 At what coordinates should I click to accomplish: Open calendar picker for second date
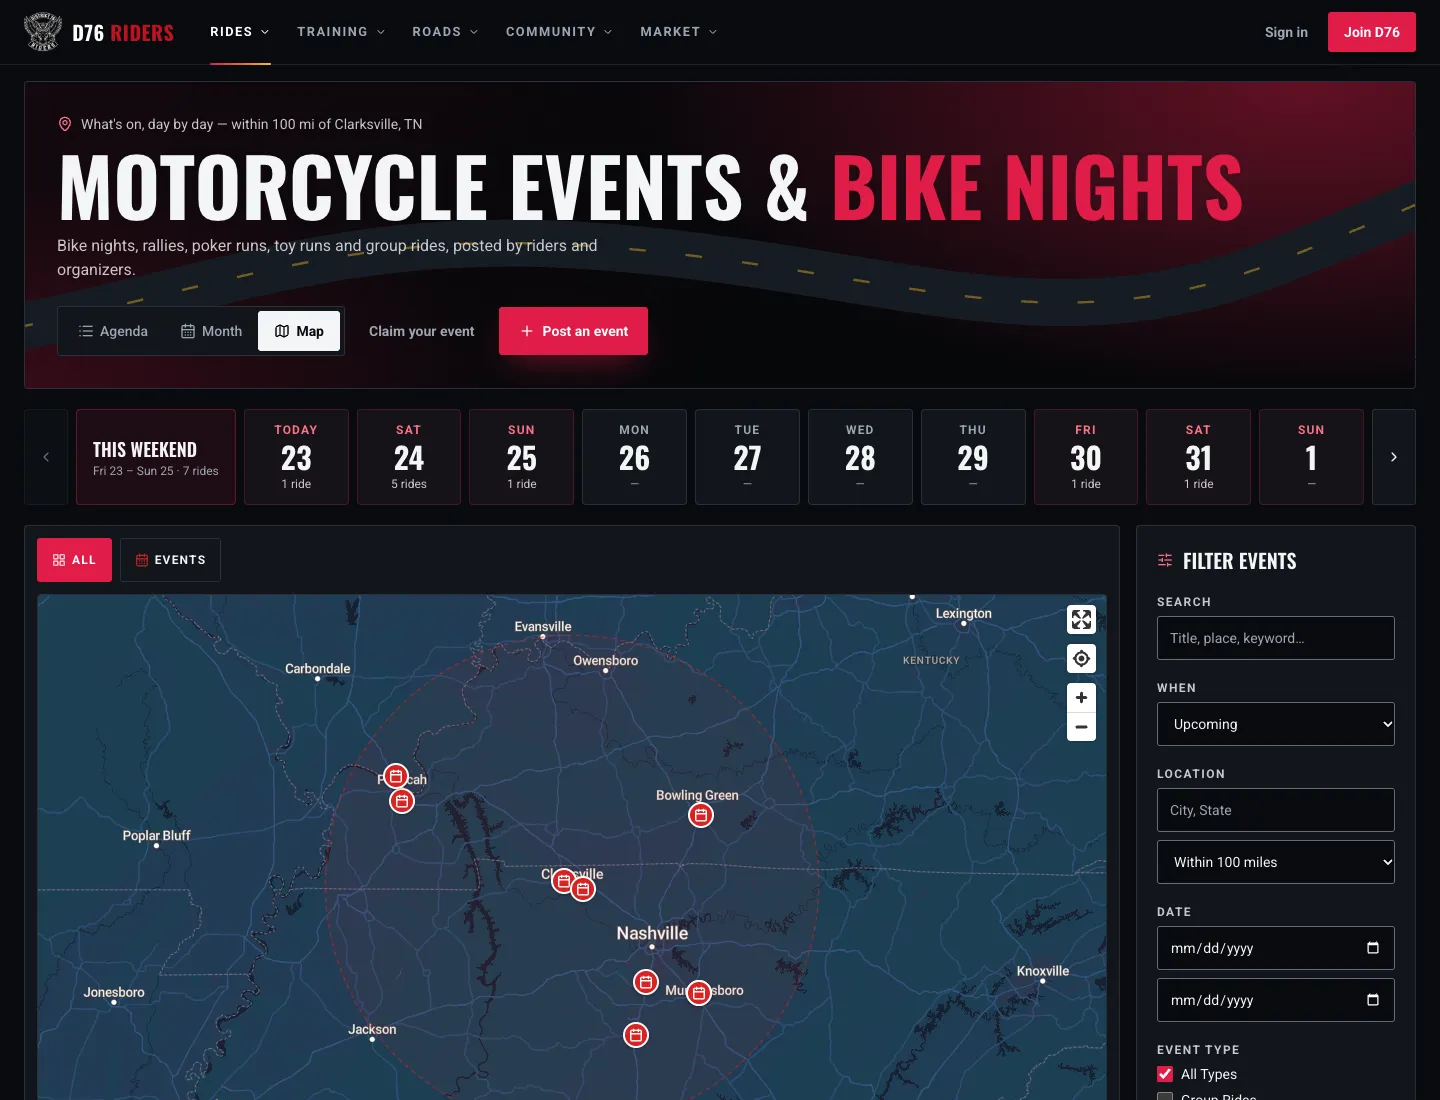[1373, 1000]
